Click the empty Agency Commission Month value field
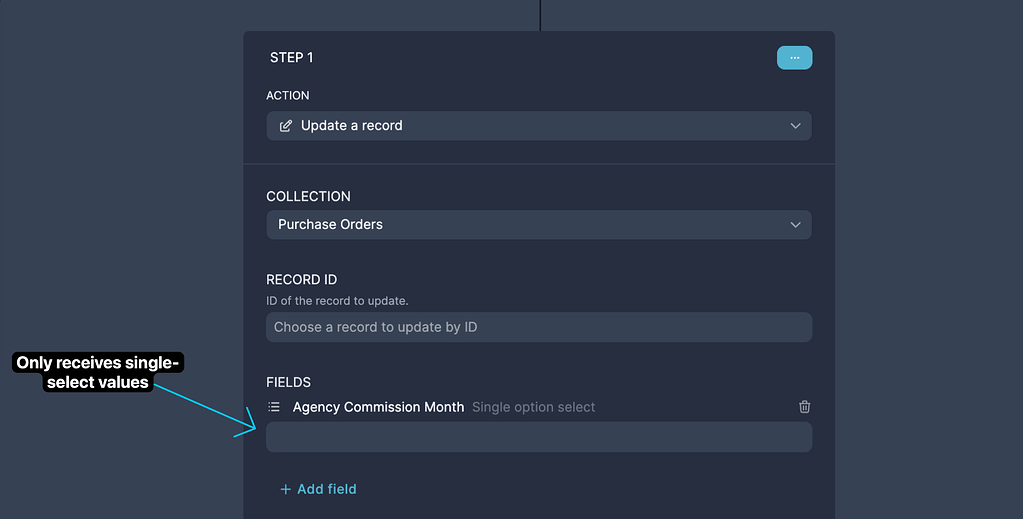Viewport: 1023px width, 519px height. coord(538,437)
